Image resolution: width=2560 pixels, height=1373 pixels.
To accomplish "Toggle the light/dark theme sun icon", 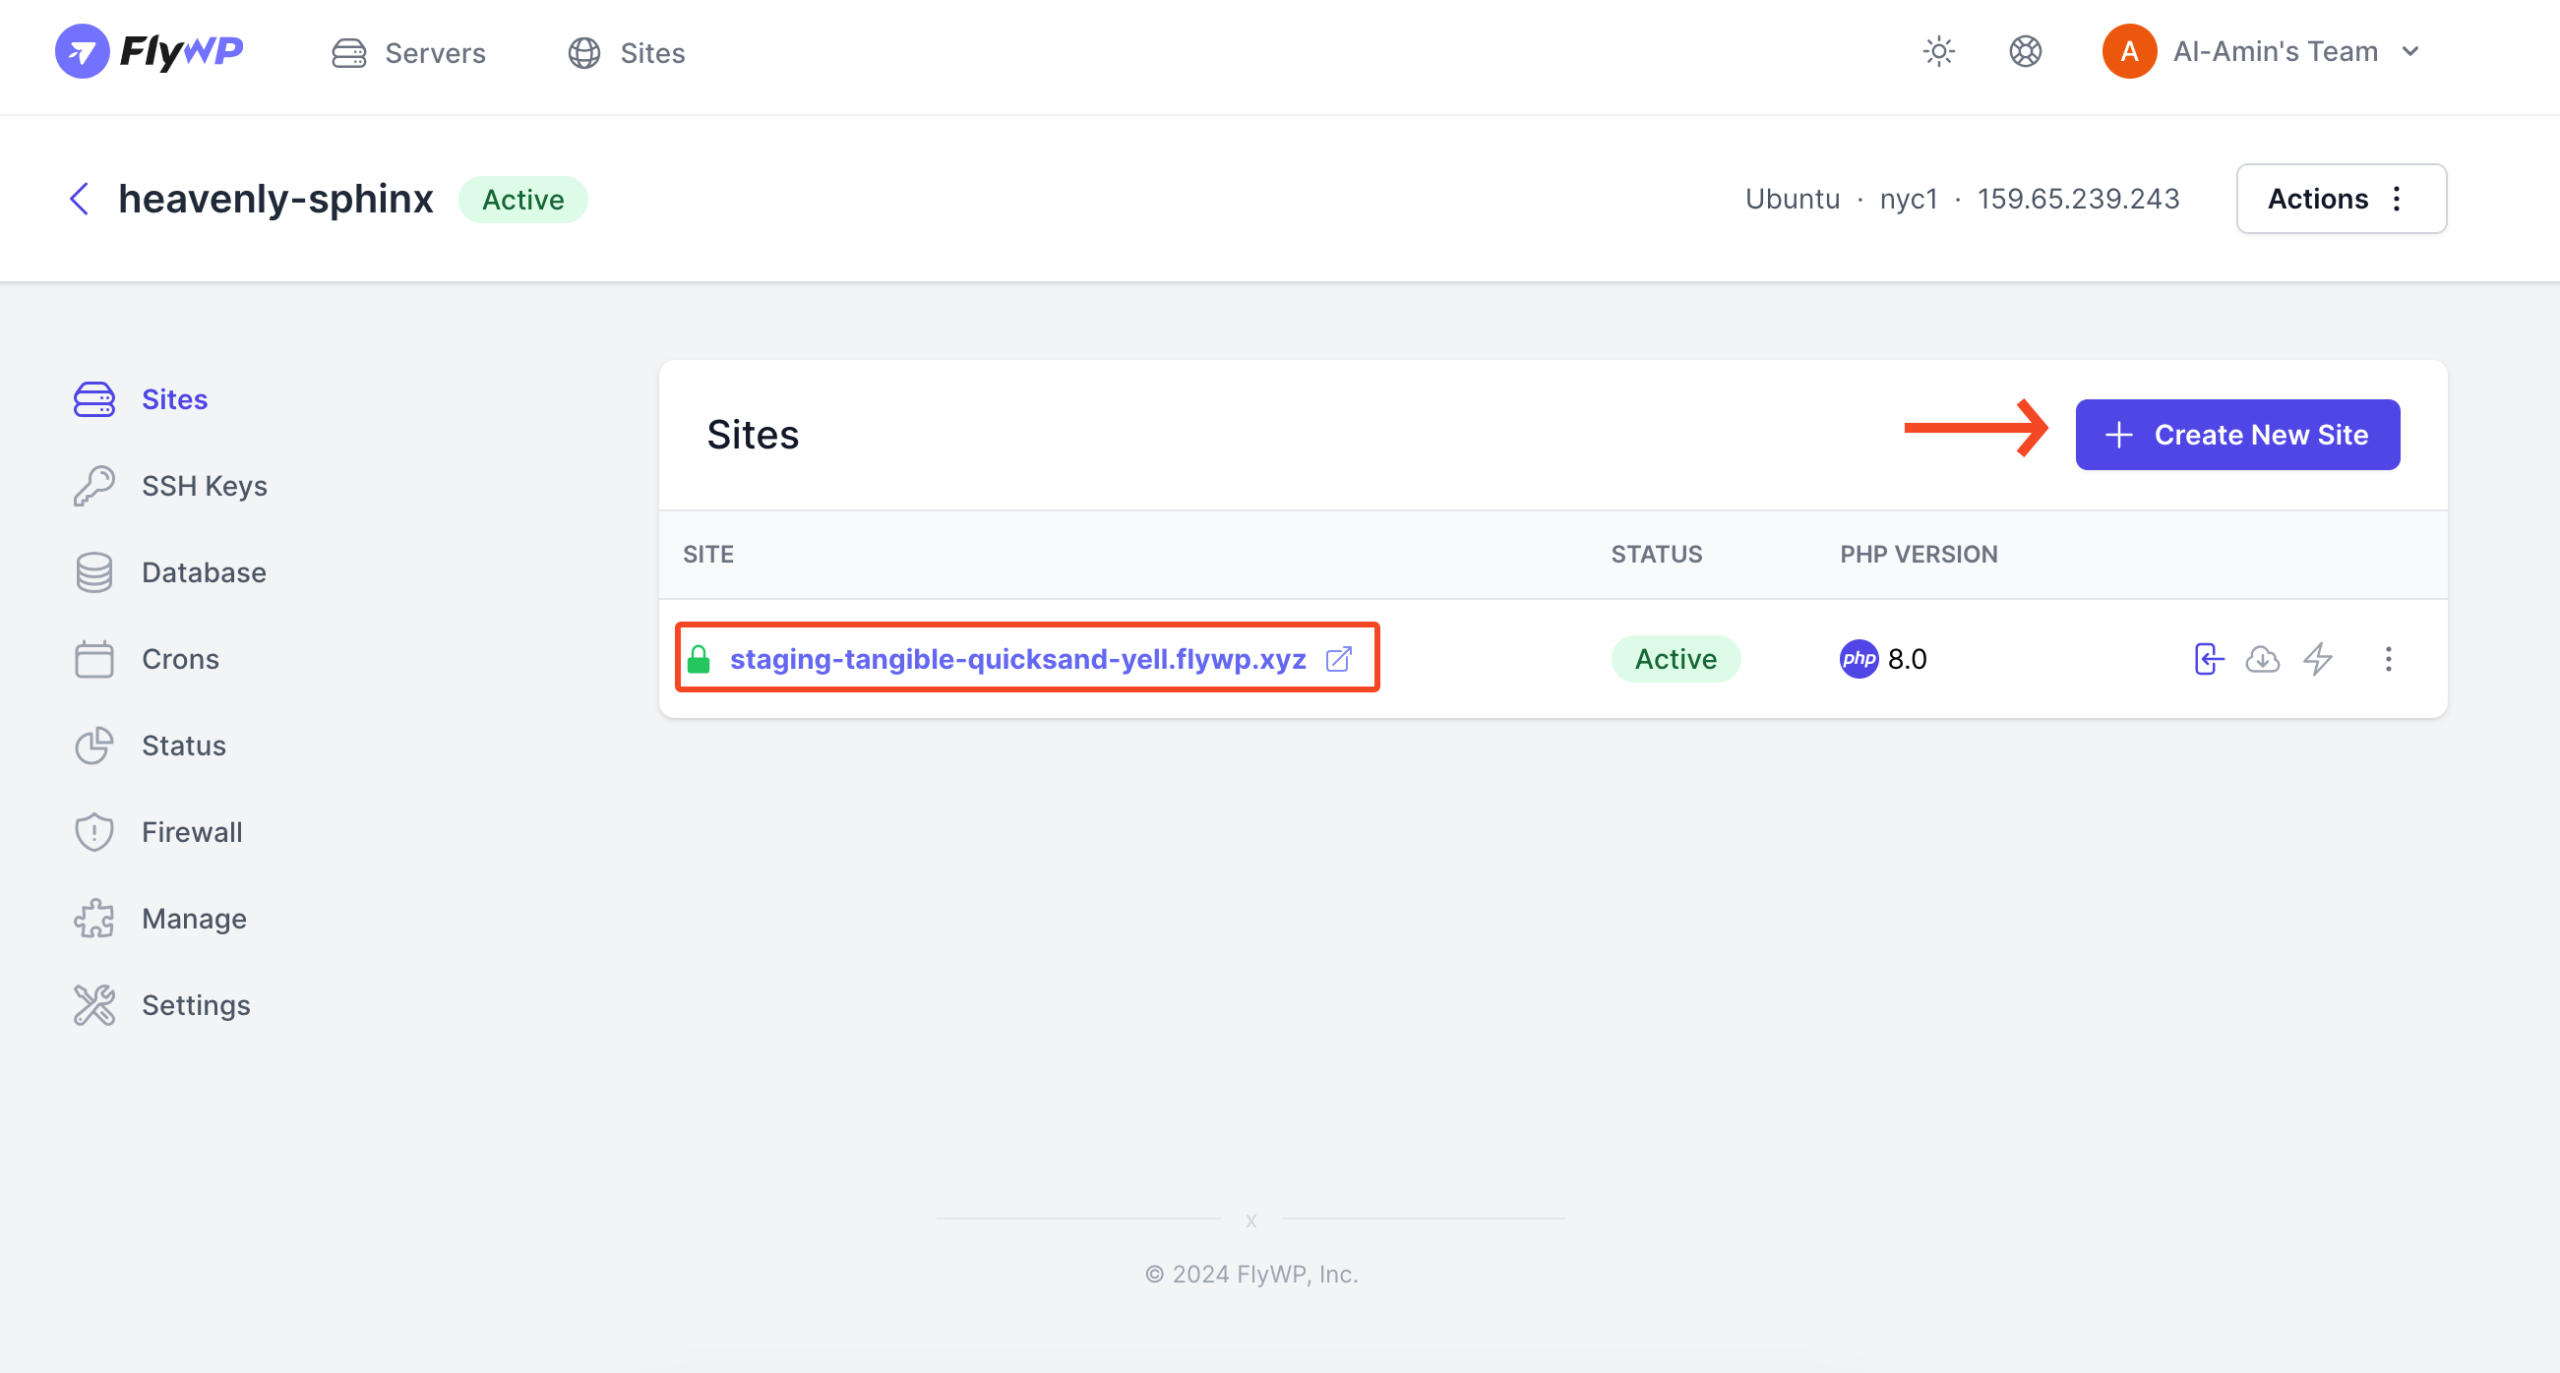I will coord(1938,52).
